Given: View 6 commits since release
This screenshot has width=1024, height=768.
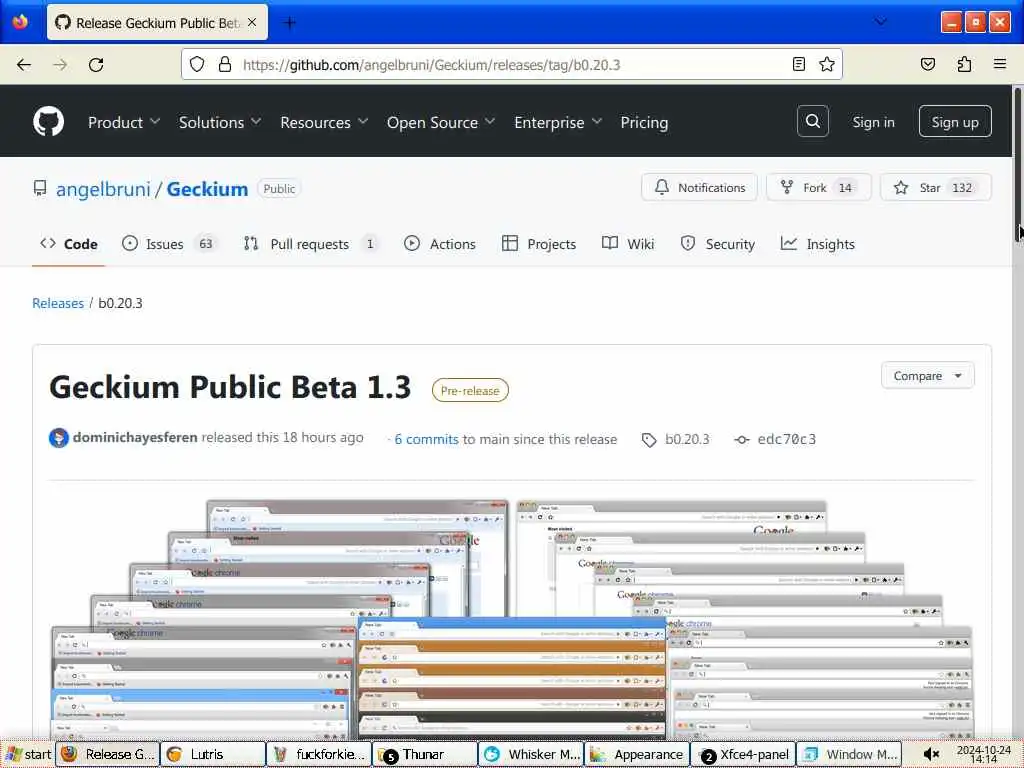Looking at the screenshot, I should 426,440.
